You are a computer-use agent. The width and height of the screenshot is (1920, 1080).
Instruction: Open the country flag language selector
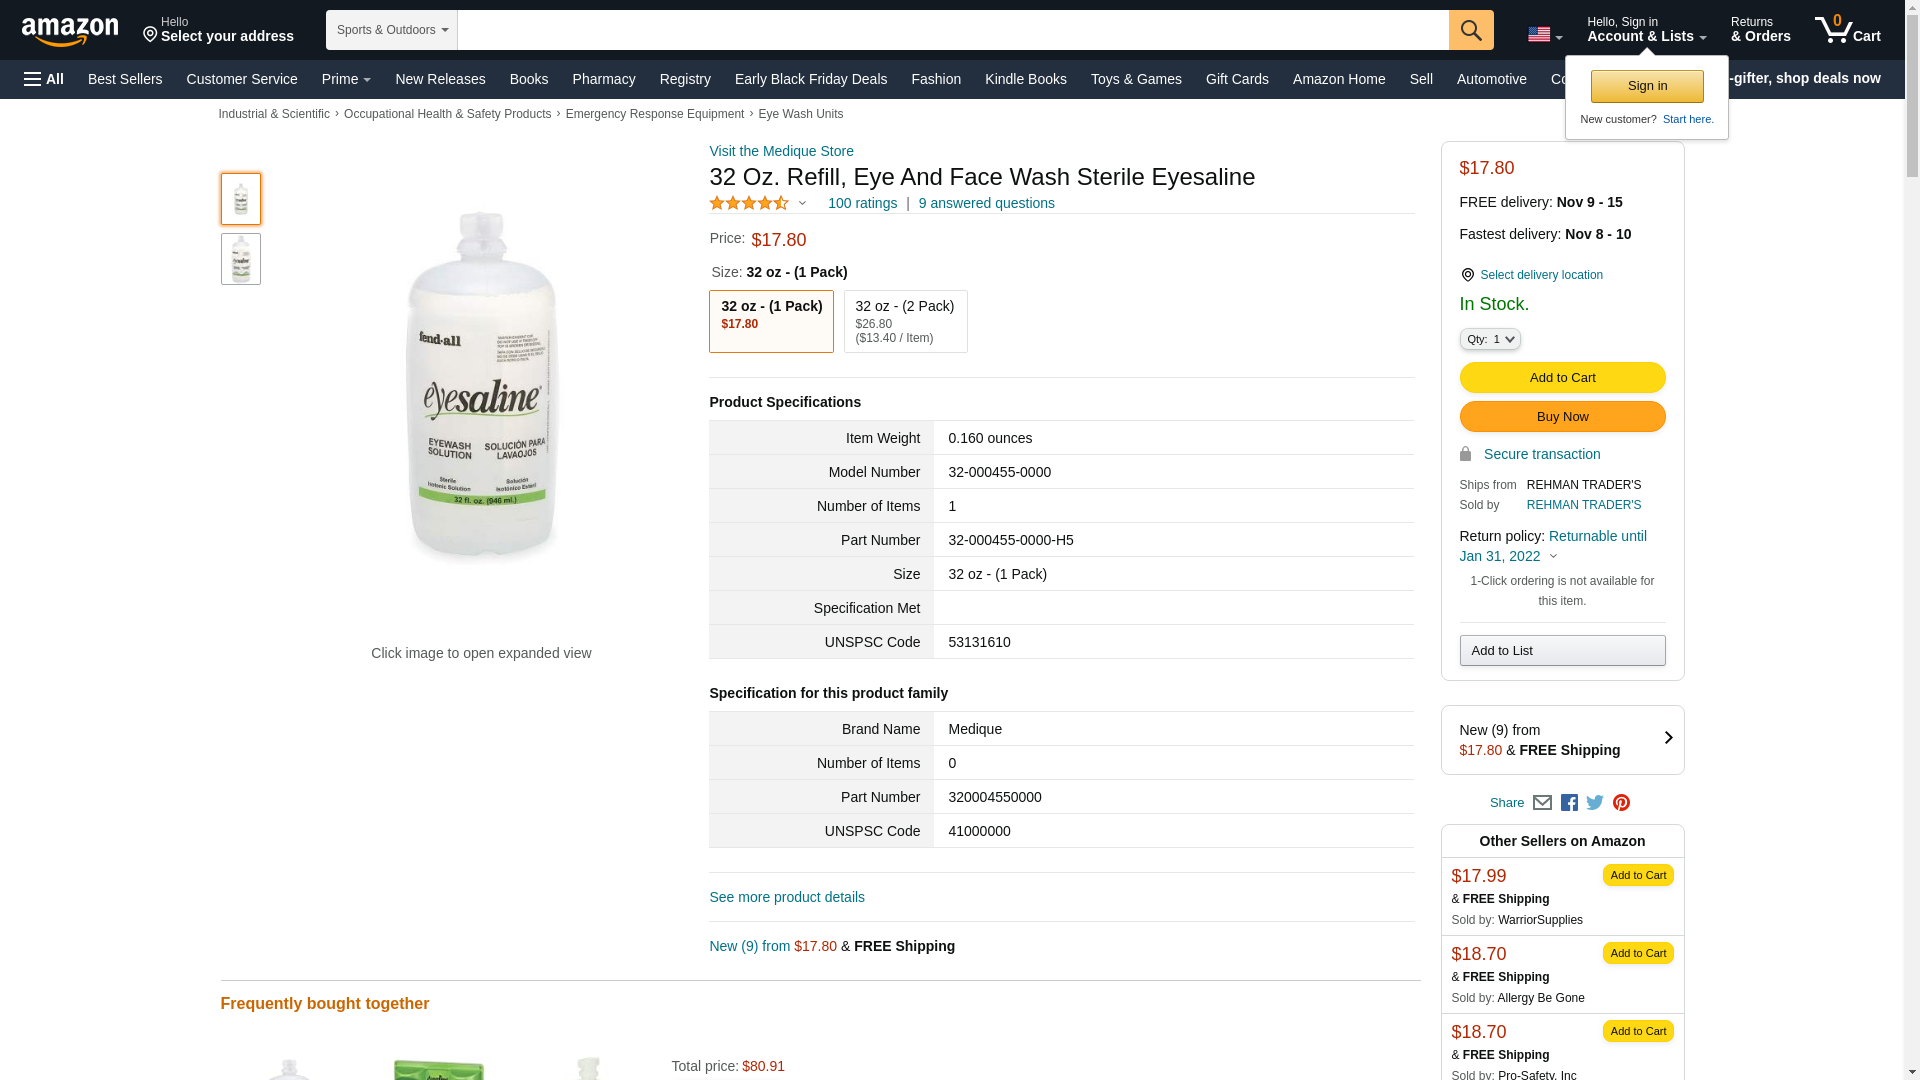1544,35
